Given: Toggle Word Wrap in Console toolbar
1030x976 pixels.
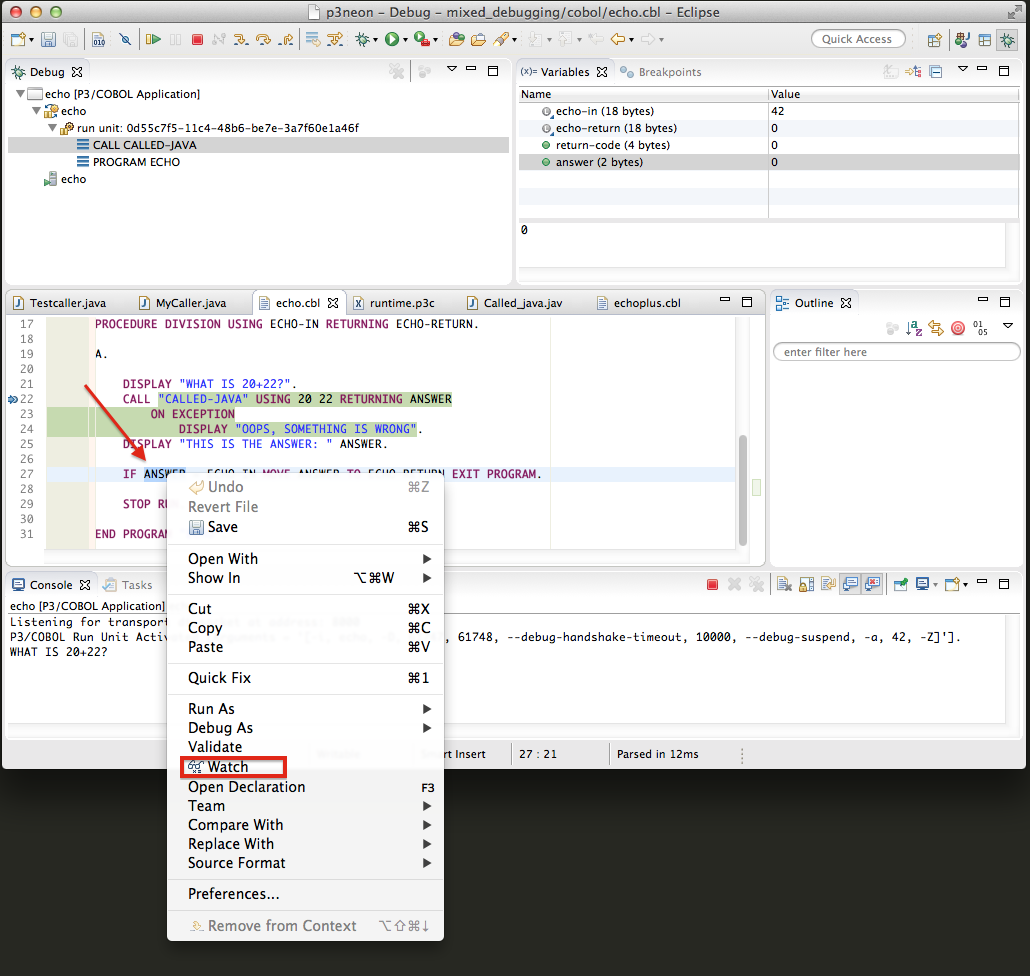Looking at the screenshot, I should tap(828, 585).
